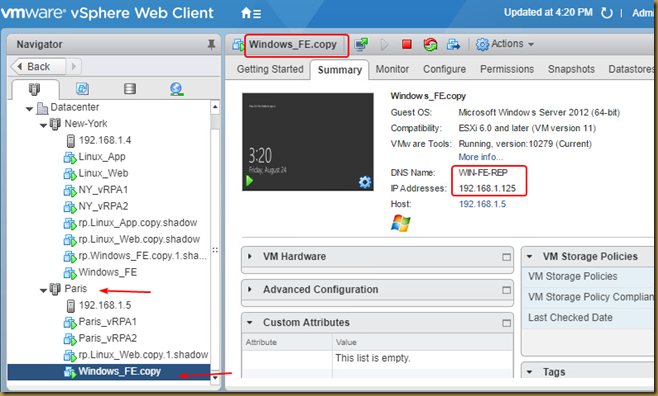
Task: Go forward with Navigator's arrow button
Action: [x=74, y=67]
